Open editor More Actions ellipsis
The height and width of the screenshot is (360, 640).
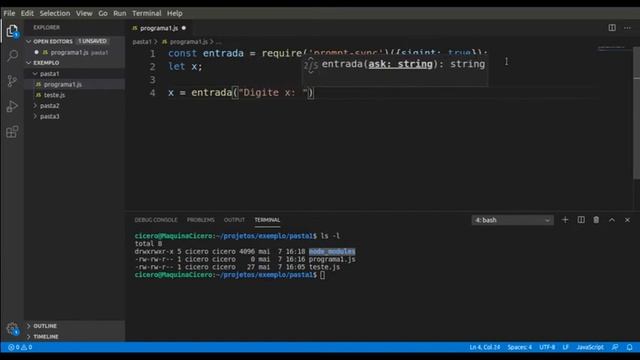[627, 28]
